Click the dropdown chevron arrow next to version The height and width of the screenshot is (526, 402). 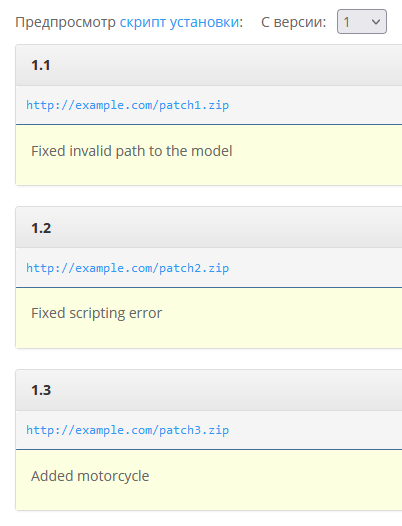376,22
